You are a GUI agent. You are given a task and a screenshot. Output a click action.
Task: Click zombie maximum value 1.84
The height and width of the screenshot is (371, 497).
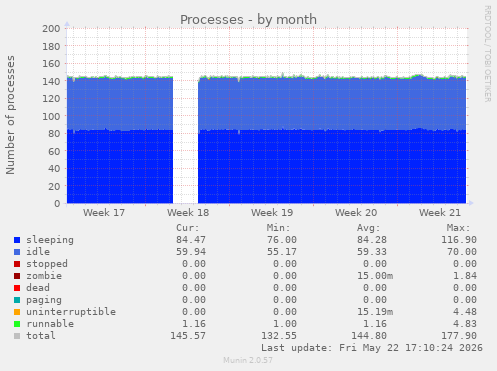(465, 276)
